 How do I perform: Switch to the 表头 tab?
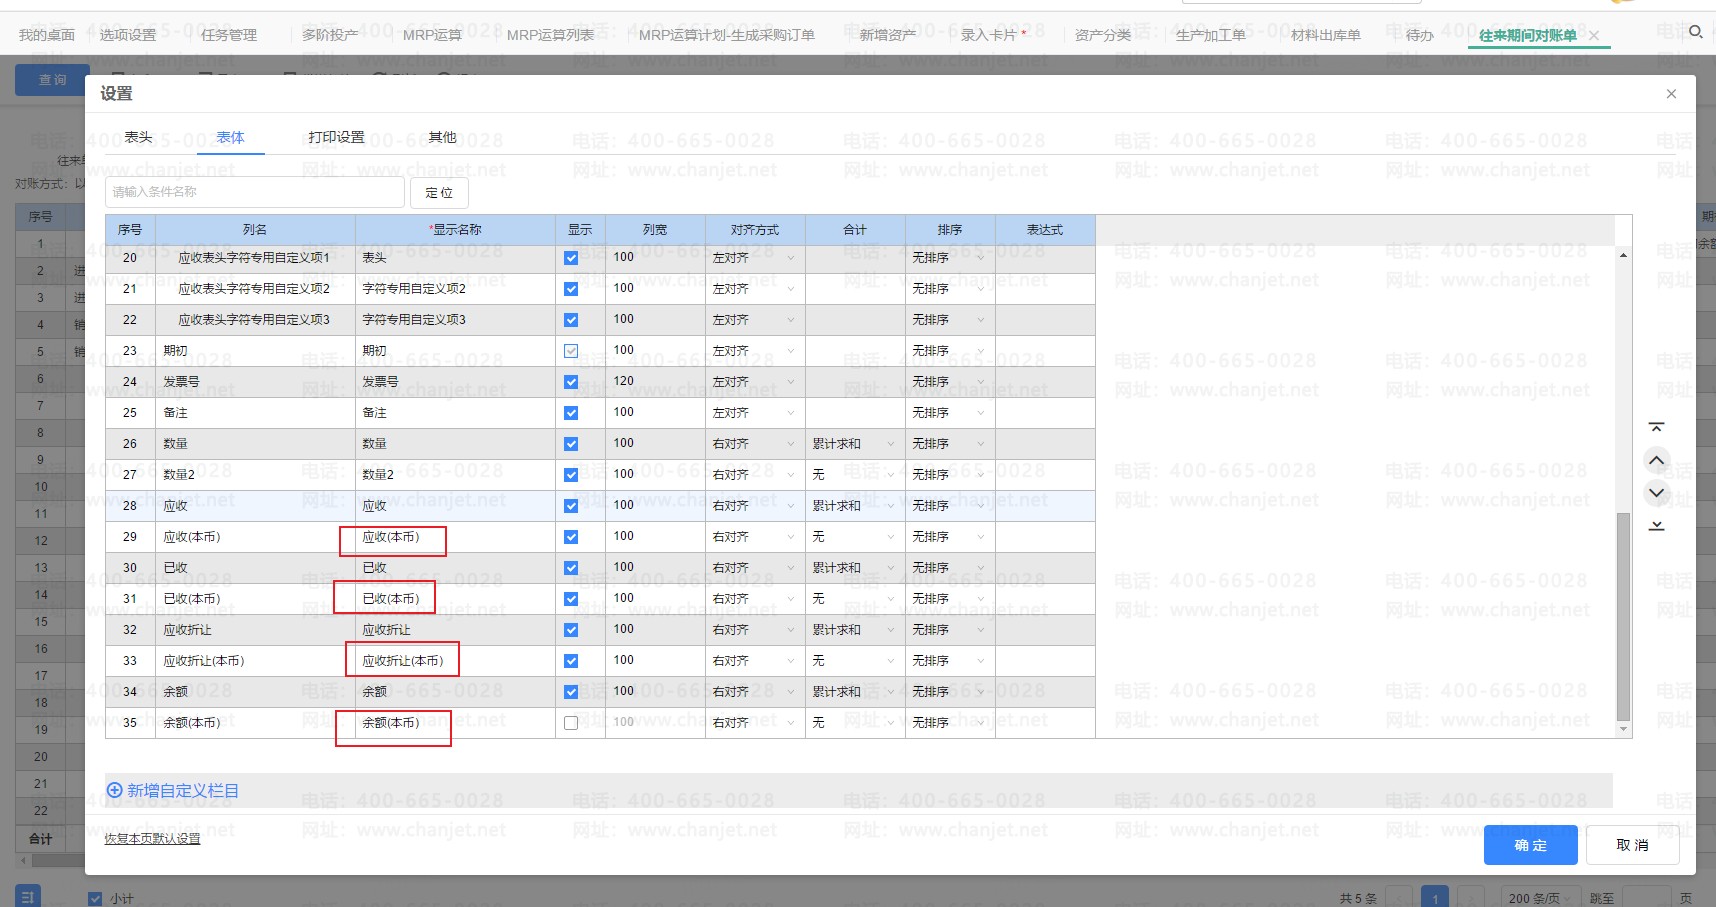[x=138, y=137]
